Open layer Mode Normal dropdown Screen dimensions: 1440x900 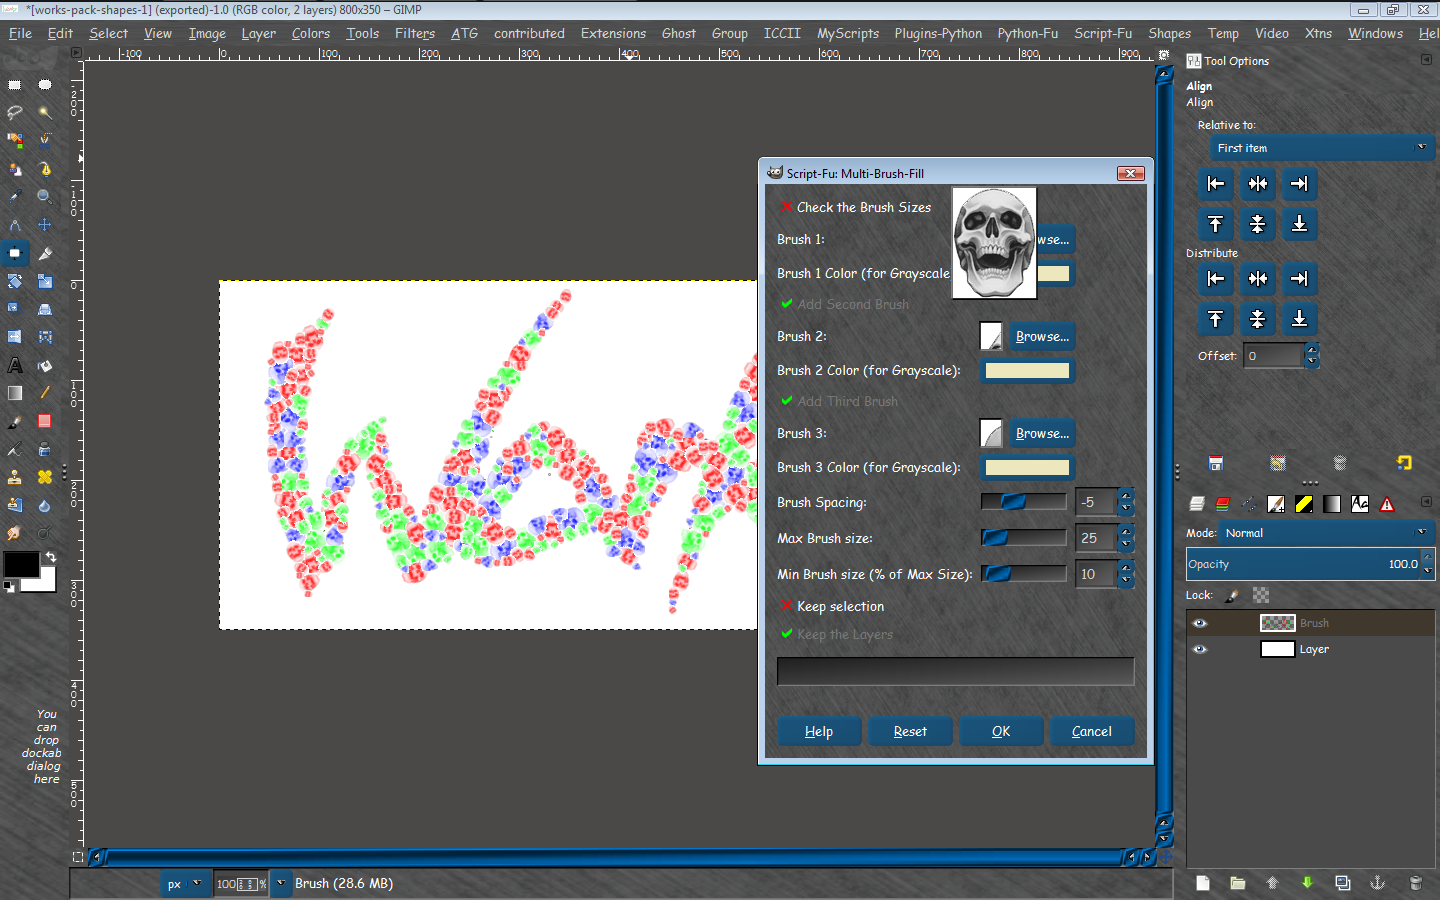point(1327,533)
